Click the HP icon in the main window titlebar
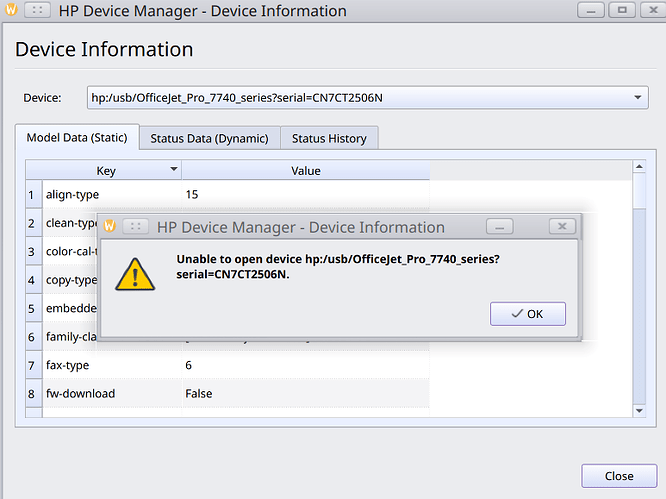Viewport: 666px width, 499px height. 11,9
